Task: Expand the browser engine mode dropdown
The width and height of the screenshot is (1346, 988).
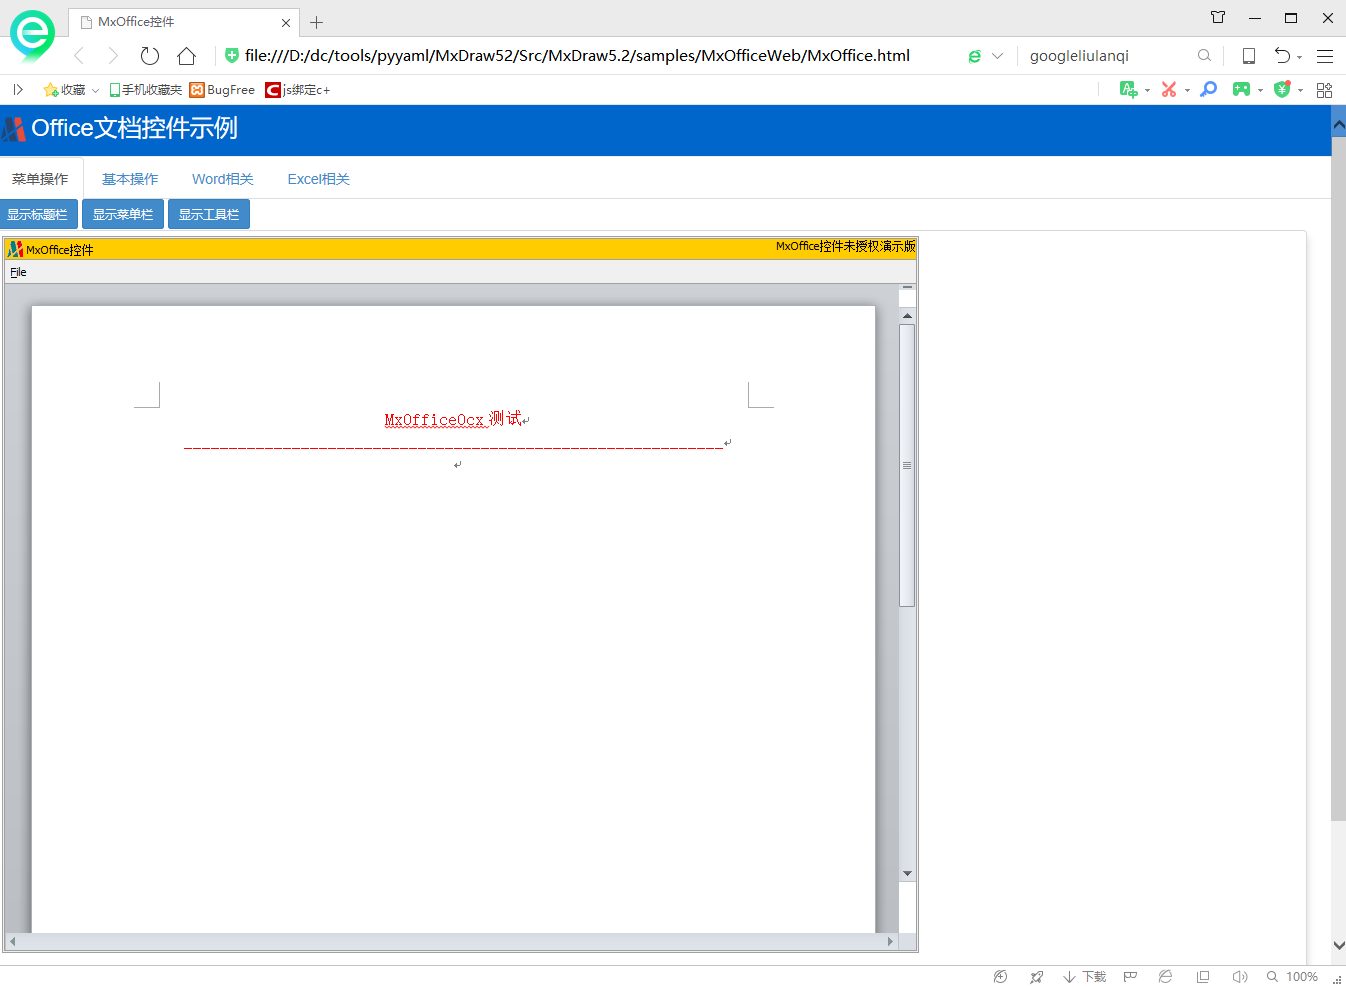Action: pyautogui.click(x=997, y=56)
